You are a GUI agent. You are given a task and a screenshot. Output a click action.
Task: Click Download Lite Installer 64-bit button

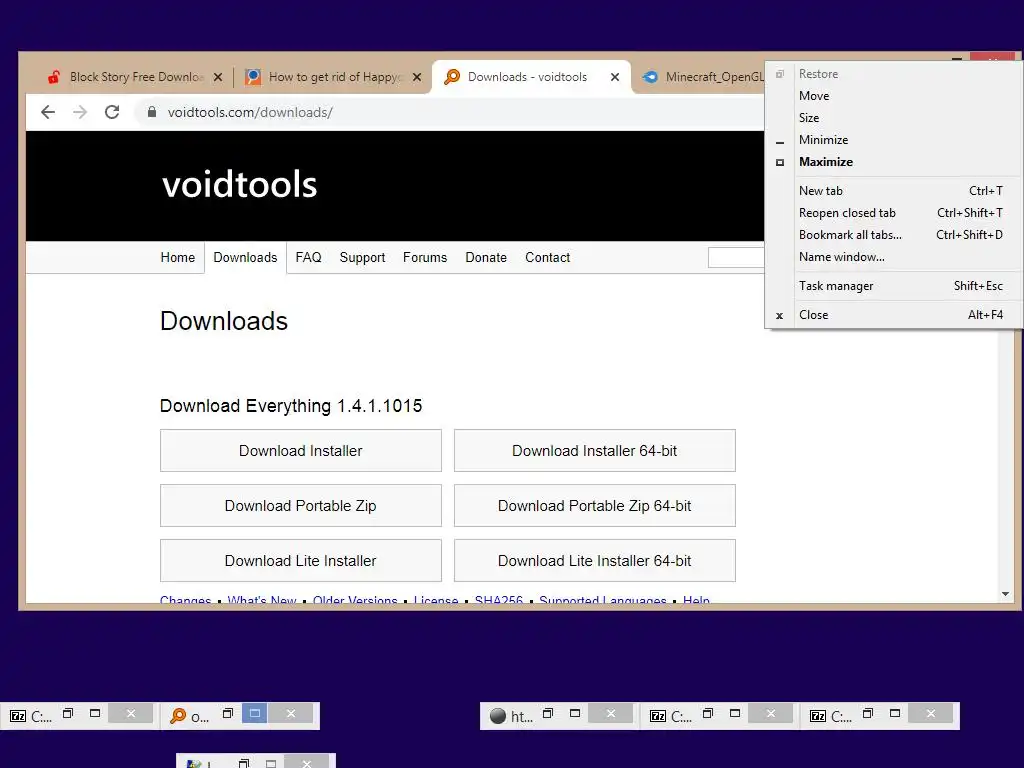click(x=595, y=560)
